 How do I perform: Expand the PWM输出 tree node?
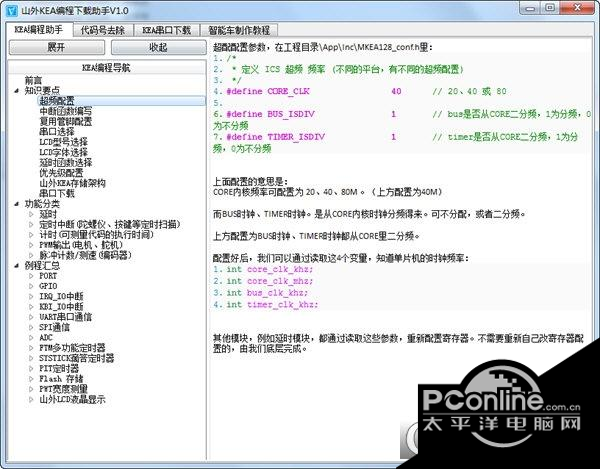tap(31, 245)
